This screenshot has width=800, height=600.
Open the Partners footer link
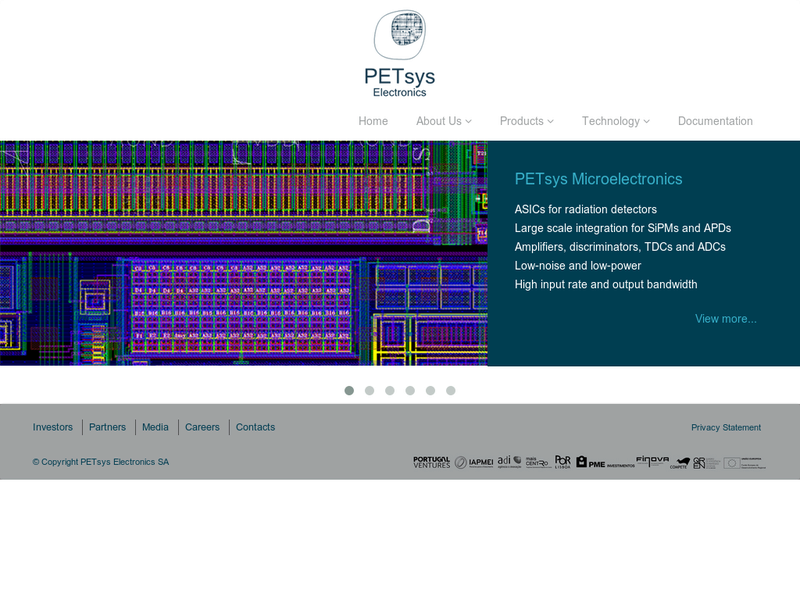pos(107,427)
